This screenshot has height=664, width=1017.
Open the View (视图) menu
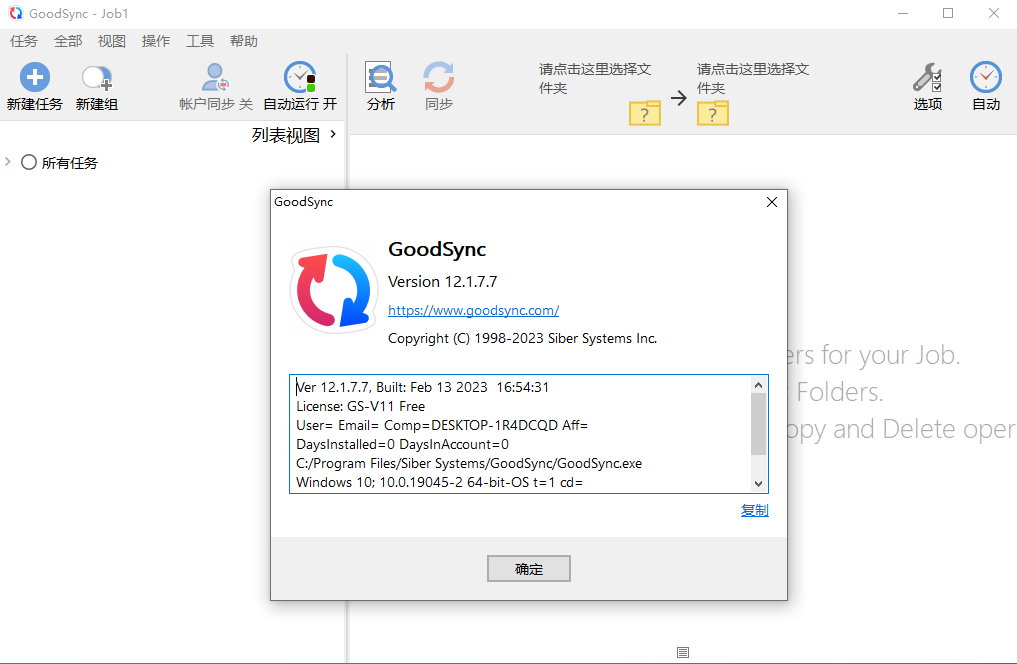click(x=112, y=41)
